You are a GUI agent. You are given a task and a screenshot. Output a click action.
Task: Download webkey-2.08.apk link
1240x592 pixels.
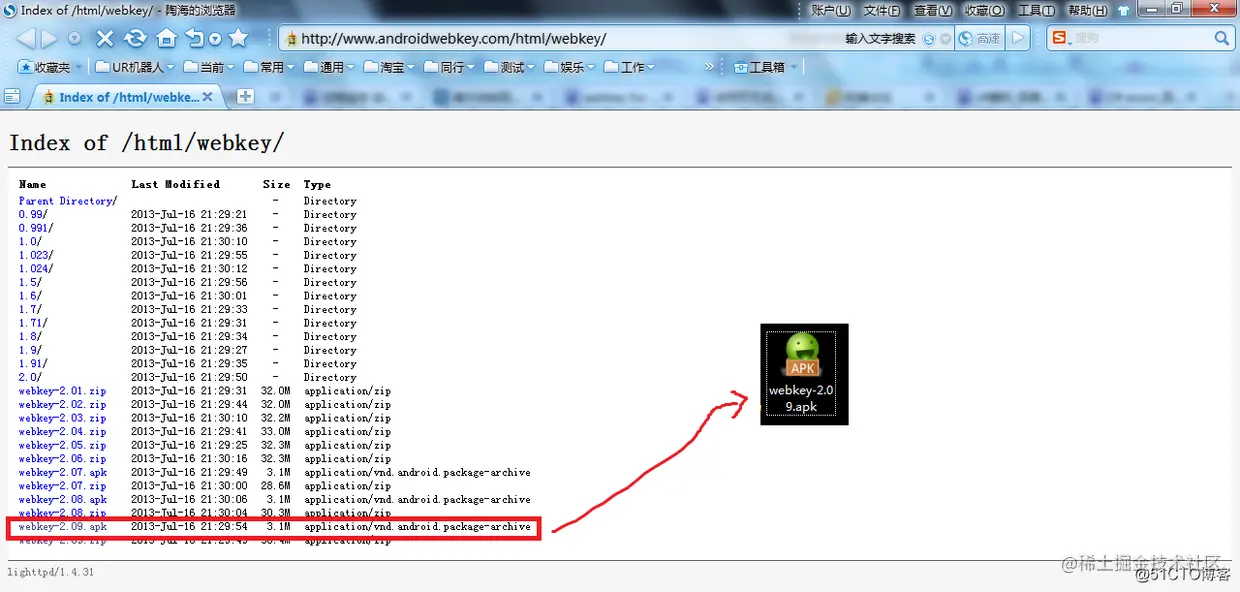click(x=62, y=499)
